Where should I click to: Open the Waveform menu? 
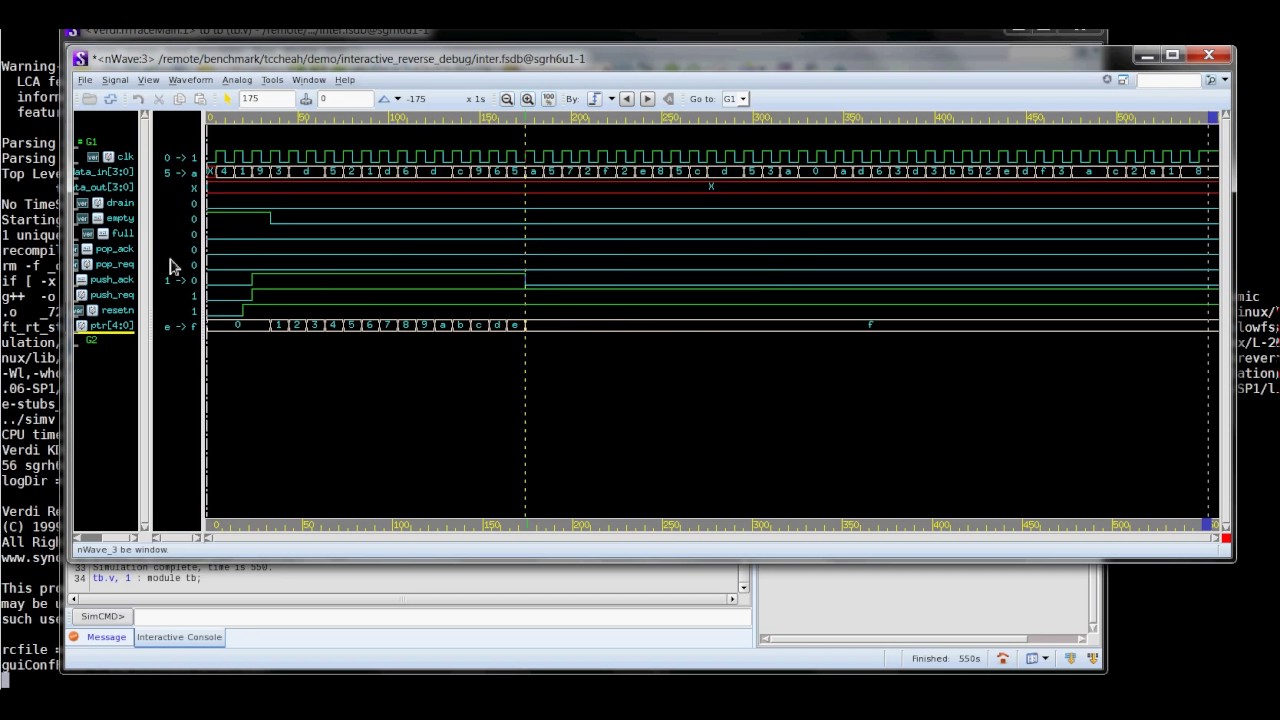[190, 80]
